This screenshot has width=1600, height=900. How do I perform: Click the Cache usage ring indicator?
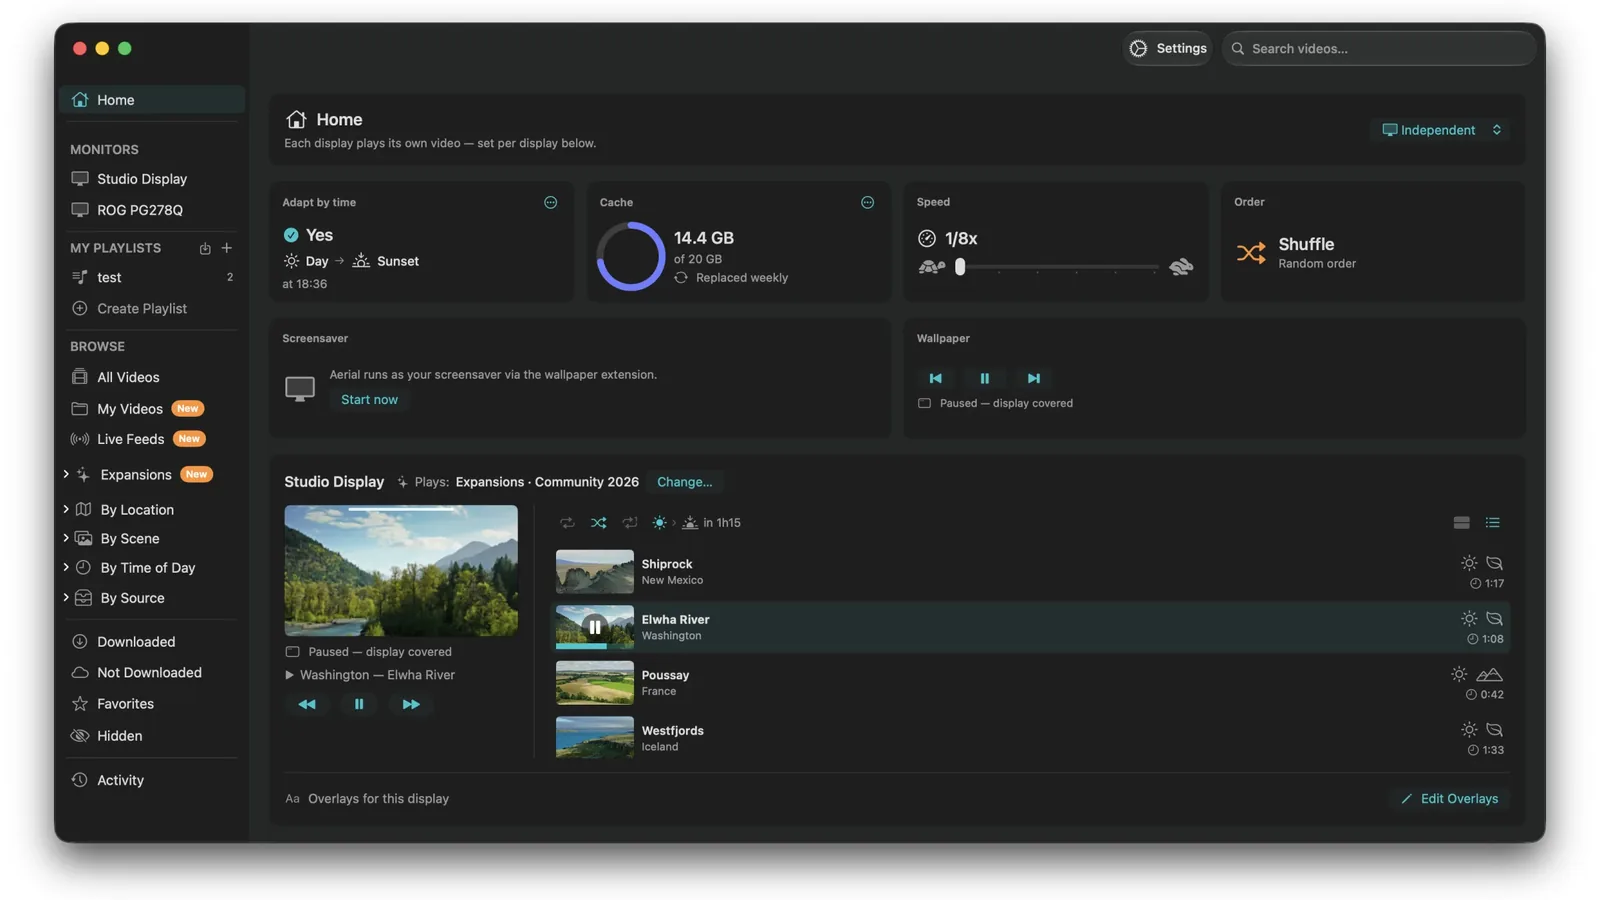(x=630, y=257)
